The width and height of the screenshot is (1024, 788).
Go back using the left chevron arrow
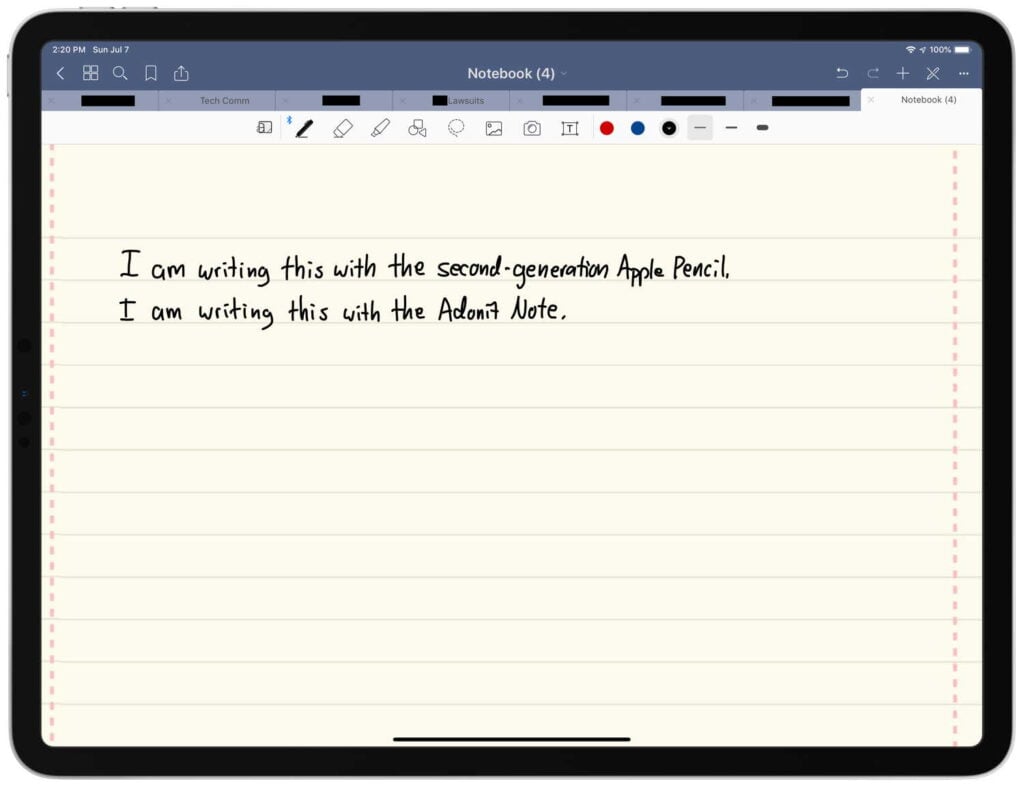(x=61, y=73)
